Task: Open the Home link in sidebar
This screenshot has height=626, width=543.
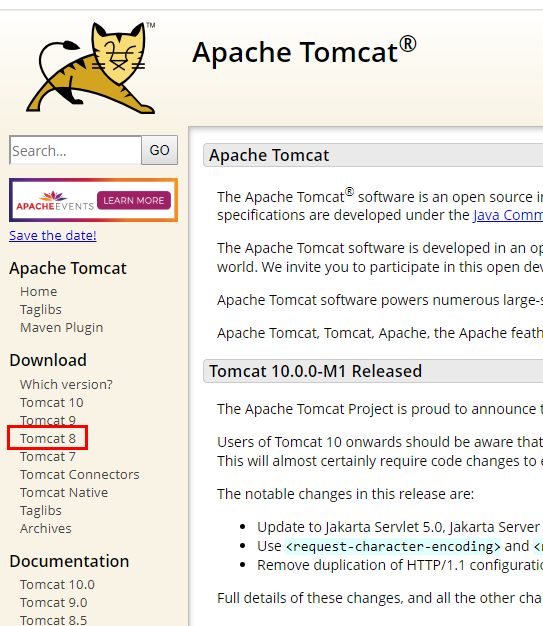Action: (x=39, y=291)
